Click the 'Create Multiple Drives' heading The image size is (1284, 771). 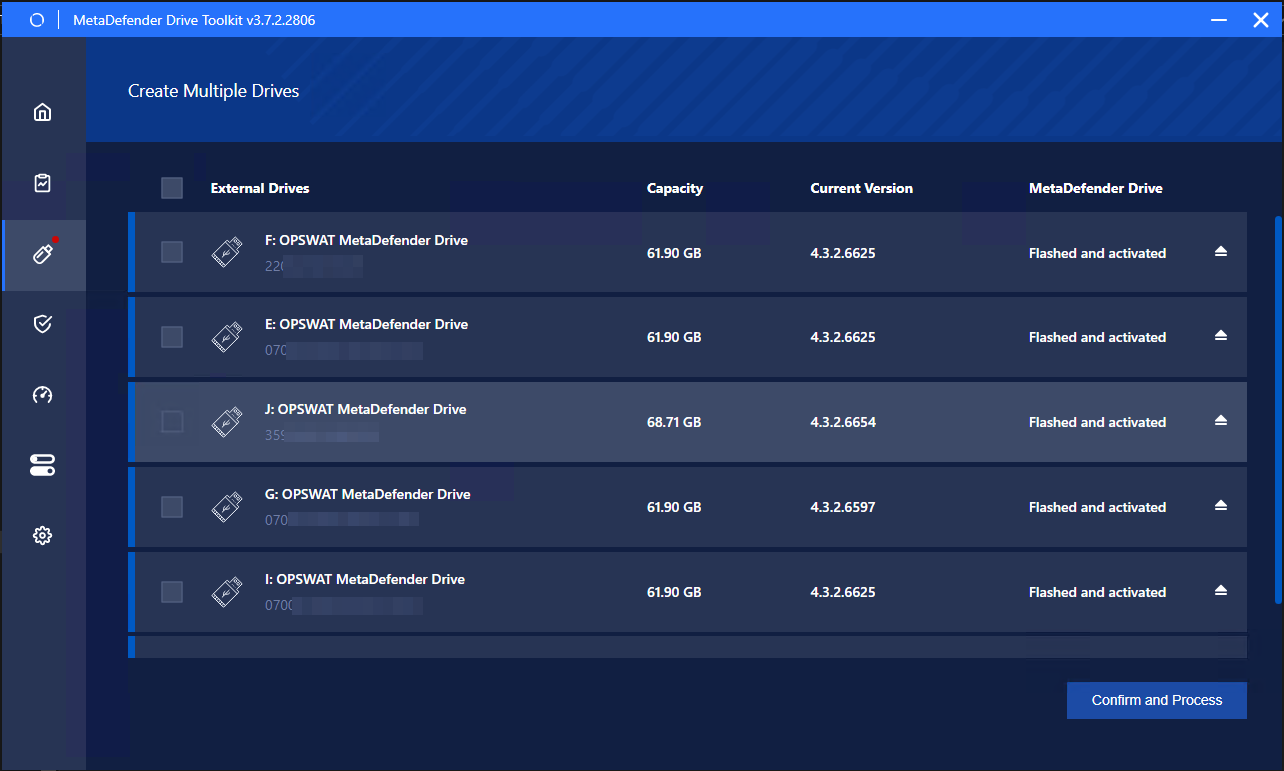(x=214, y=91)
